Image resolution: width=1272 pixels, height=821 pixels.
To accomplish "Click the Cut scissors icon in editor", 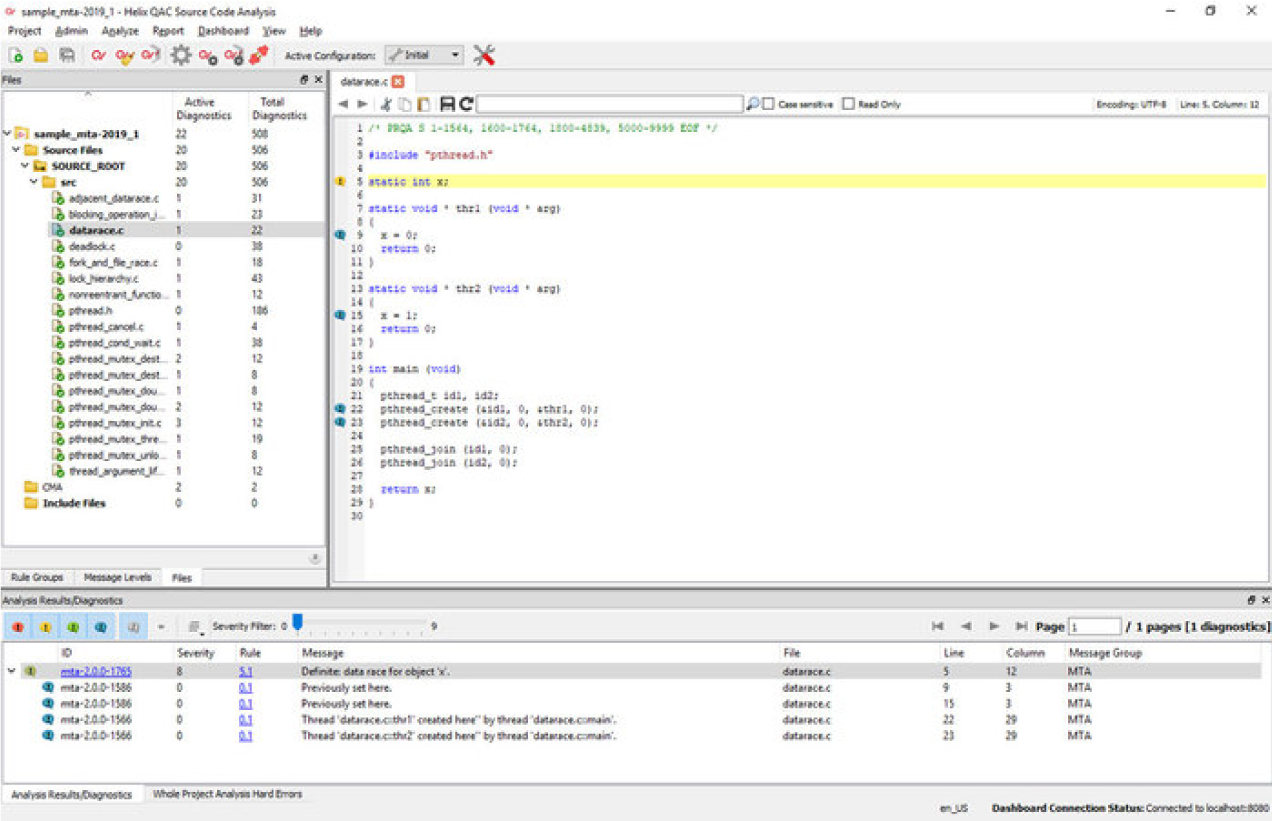I will point(386,104).
